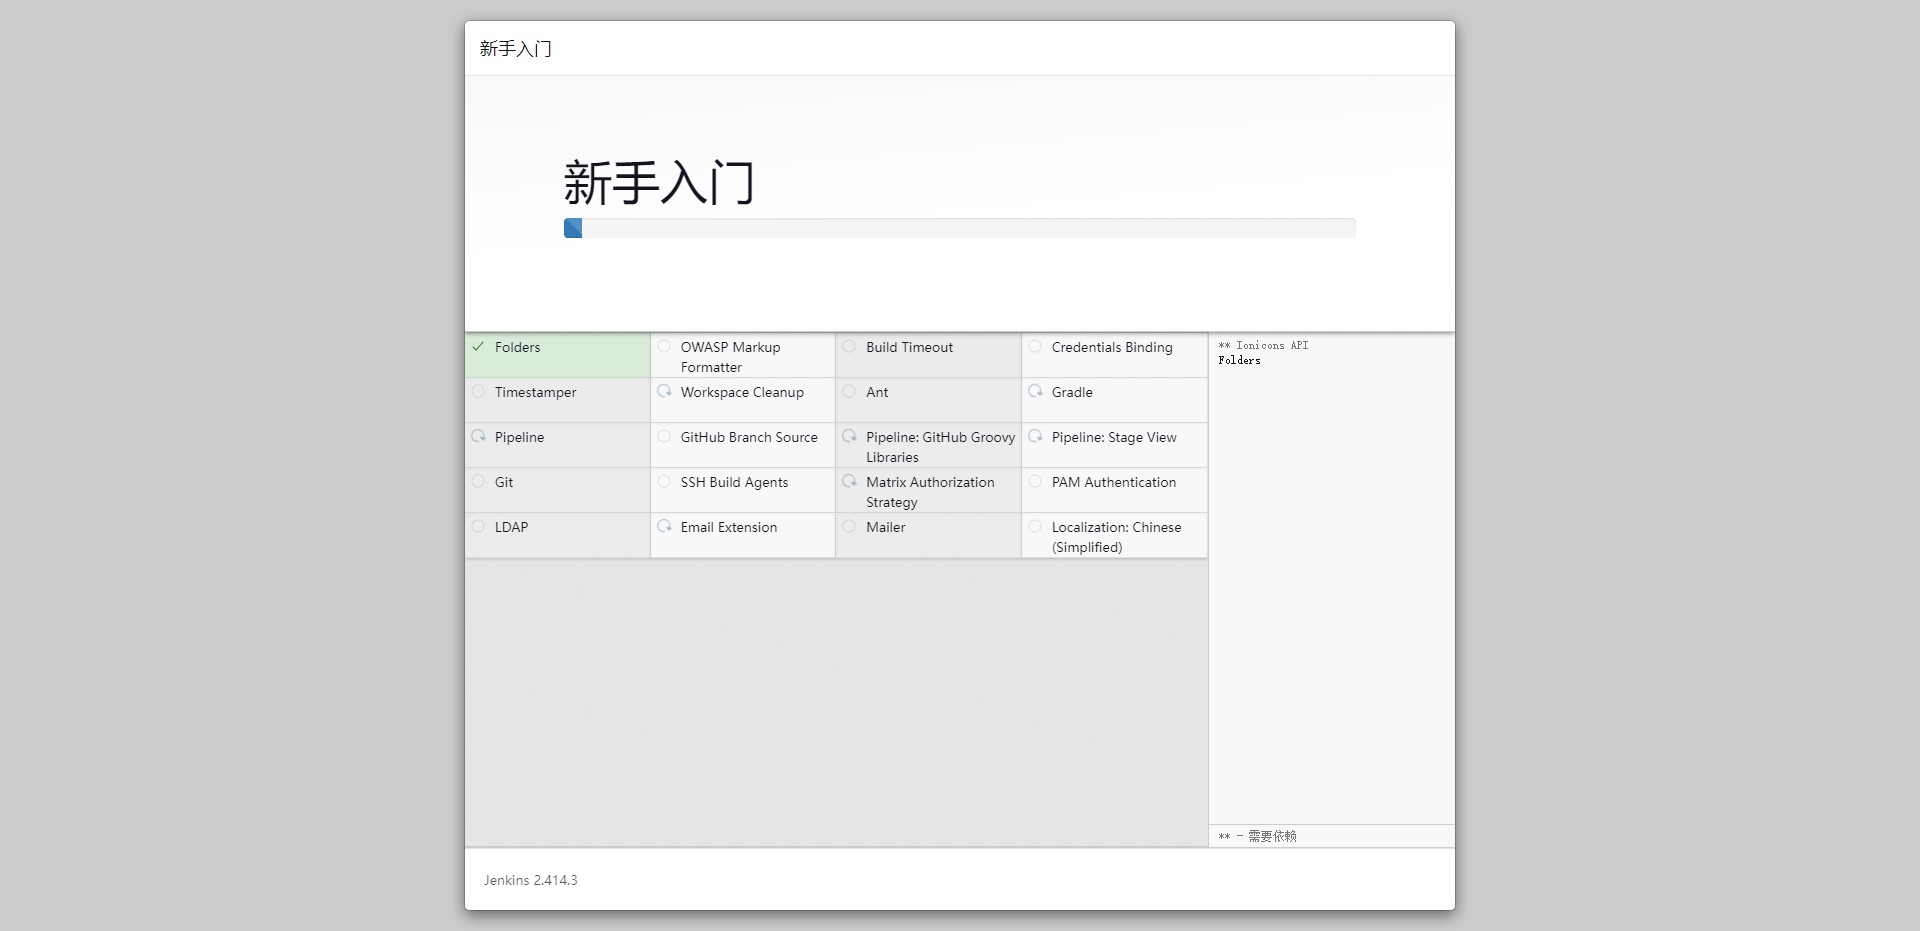Select the Build Timeout plugin cell
Image resolution: width=1920 pixels, height=931 pixels.
click(x=909, y=348)
